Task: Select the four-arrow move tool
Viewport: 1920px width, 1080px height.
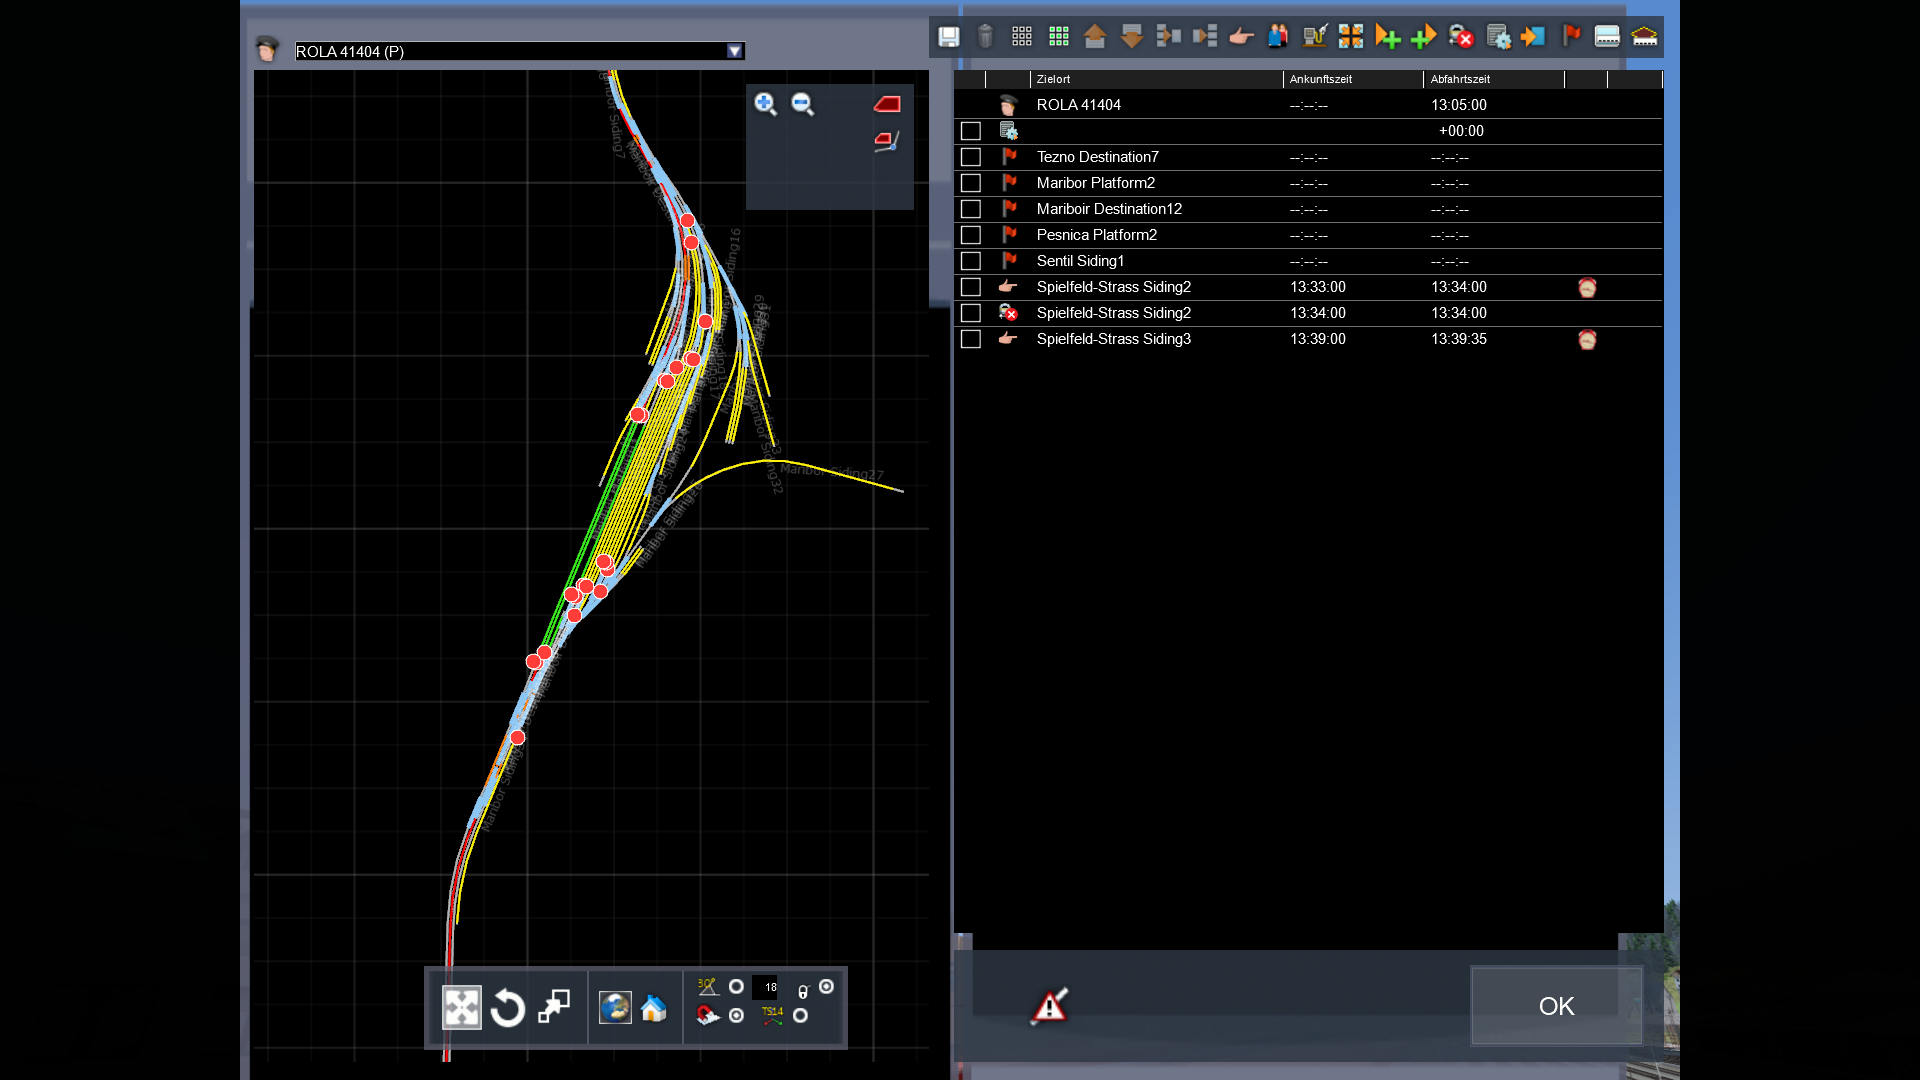Action: click(462, 1007)
